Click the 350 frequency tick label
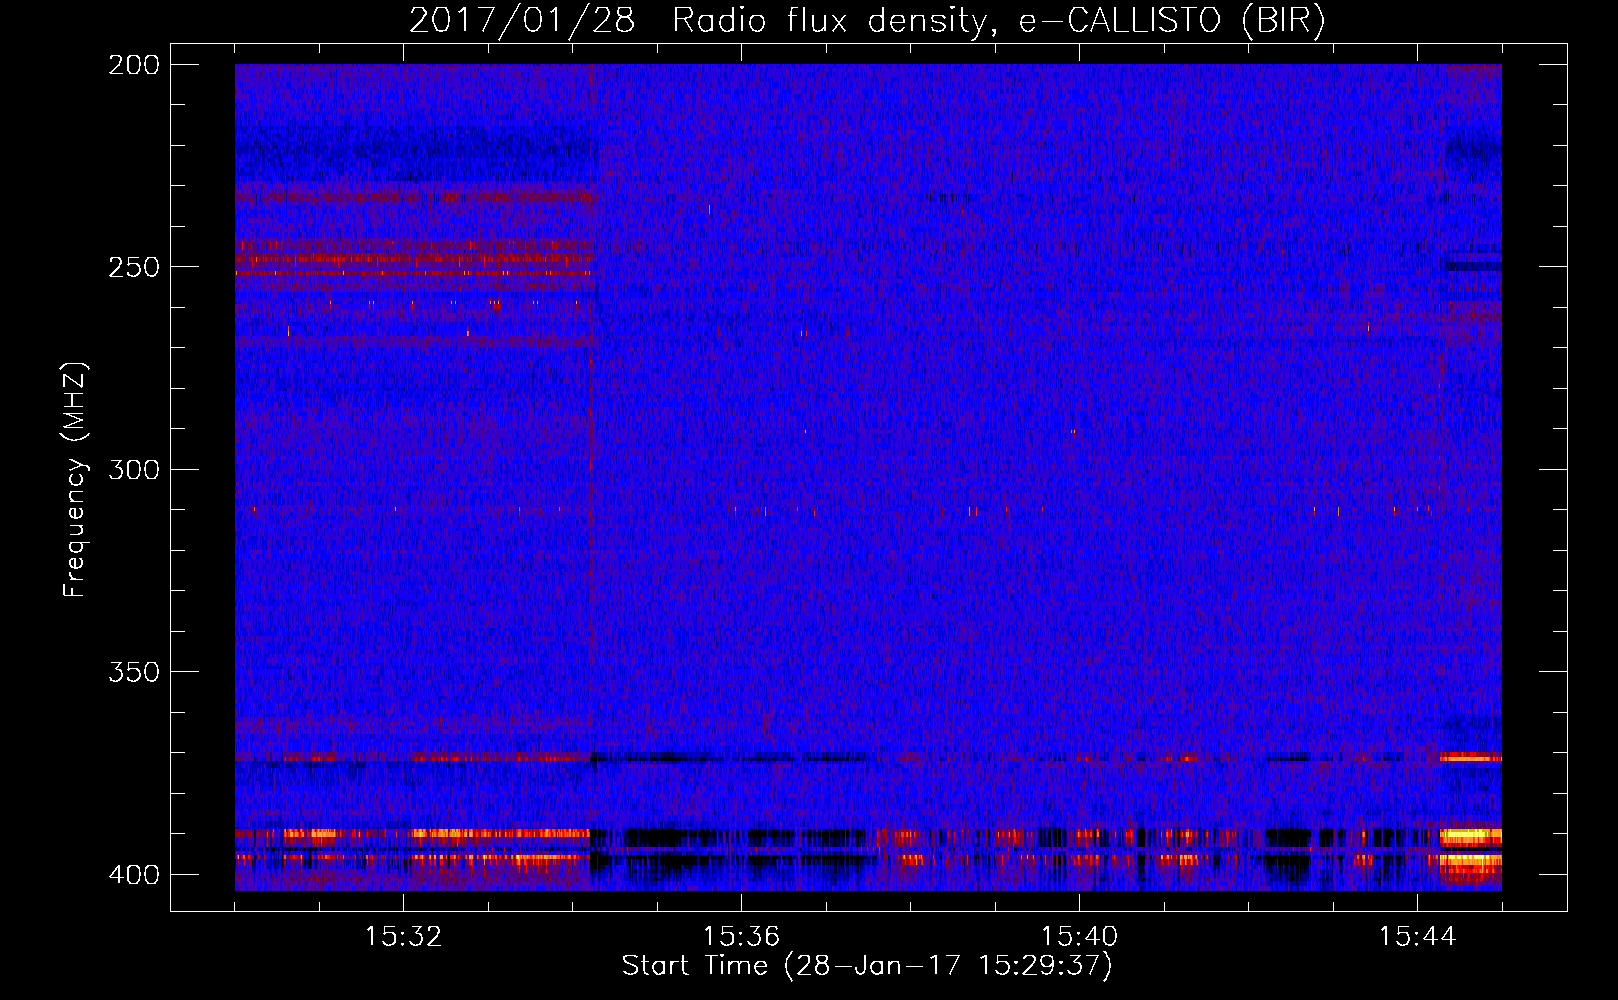1618x1000 pixels. click(x=134, y=672)
